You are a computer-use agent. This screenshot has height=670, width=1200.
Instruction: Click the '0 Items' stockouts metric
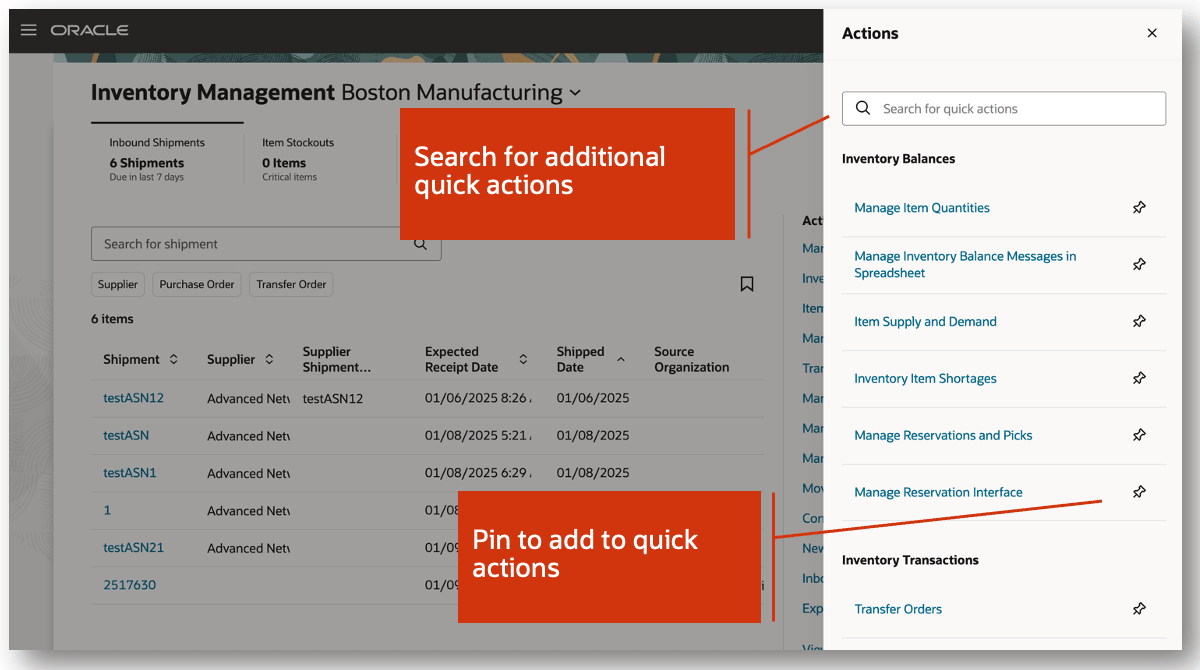click(x=284, y=163)
